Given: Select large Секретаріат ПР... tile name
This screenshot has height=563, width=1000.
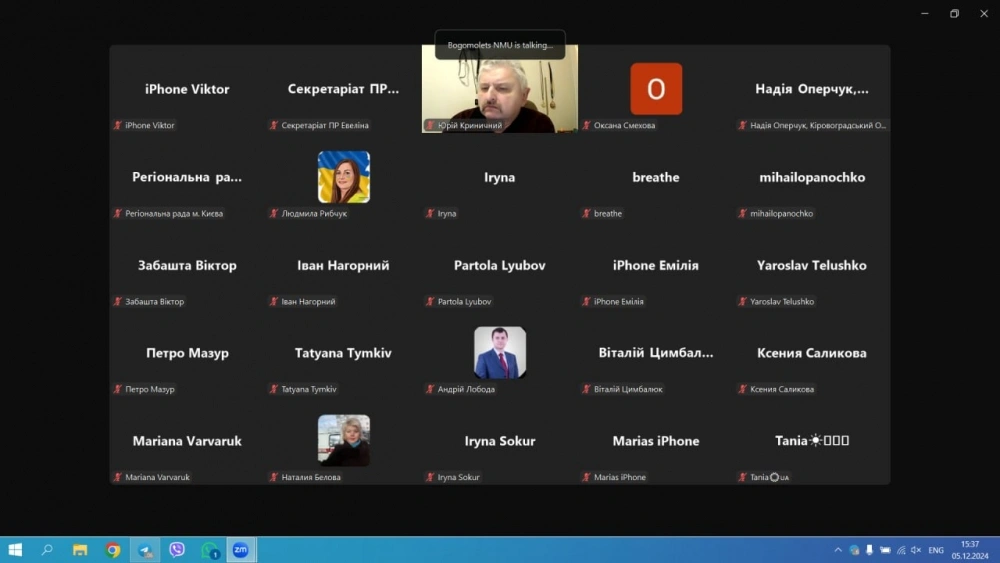Looking at the screenshot, I should pyautogui.click(x=343, y=89).
